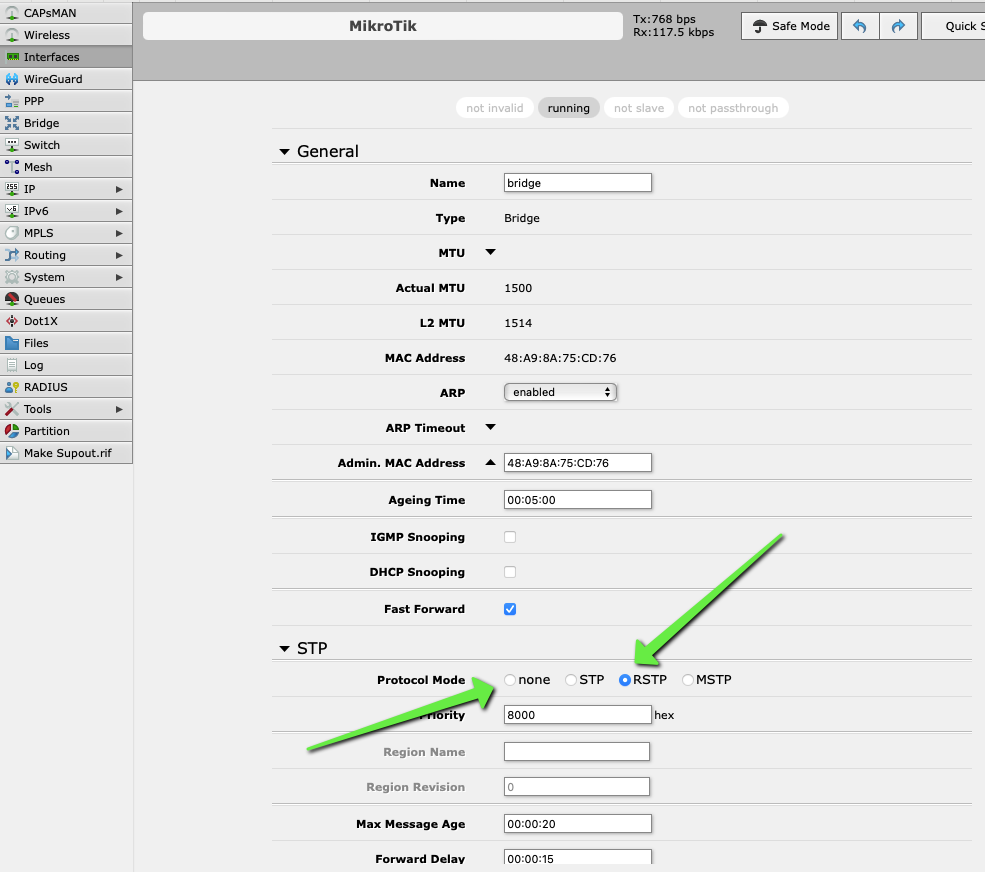Open the CAPsMAN menu icon
This screenshot has width=985, height=872.
point(12,13)
